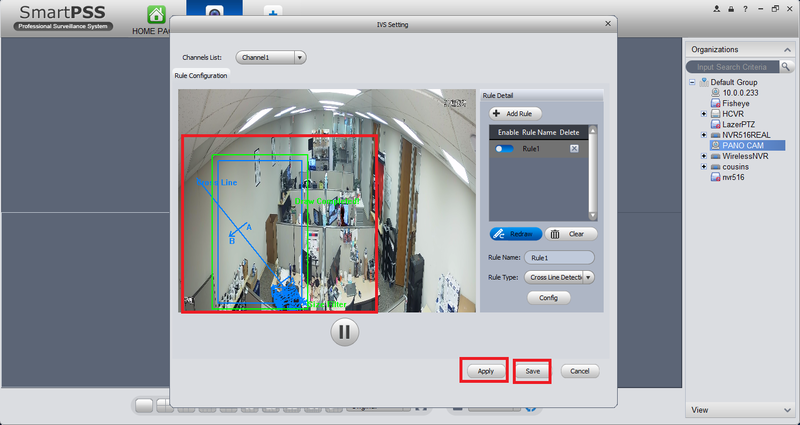
Task: Click the rule list scroll up arrow
Action: [x=592, y=131]
